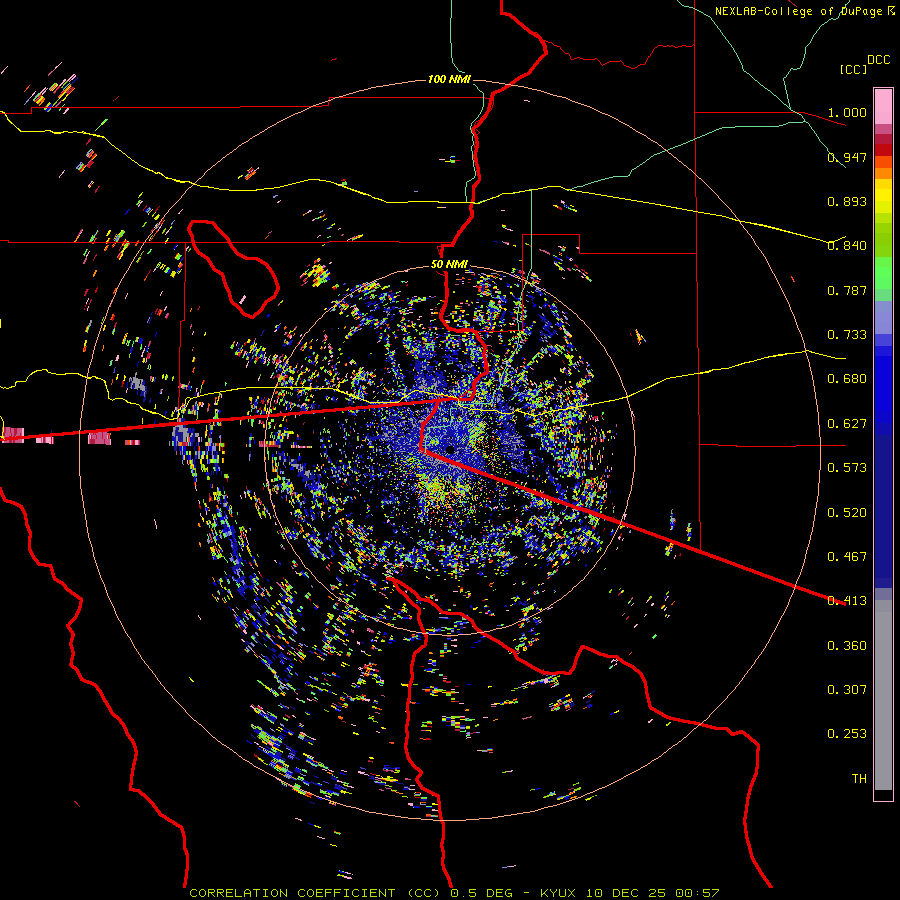Click the 1.000 value on the color scale
The width and height of the screenshot is (900, 900).
point(847,112)
